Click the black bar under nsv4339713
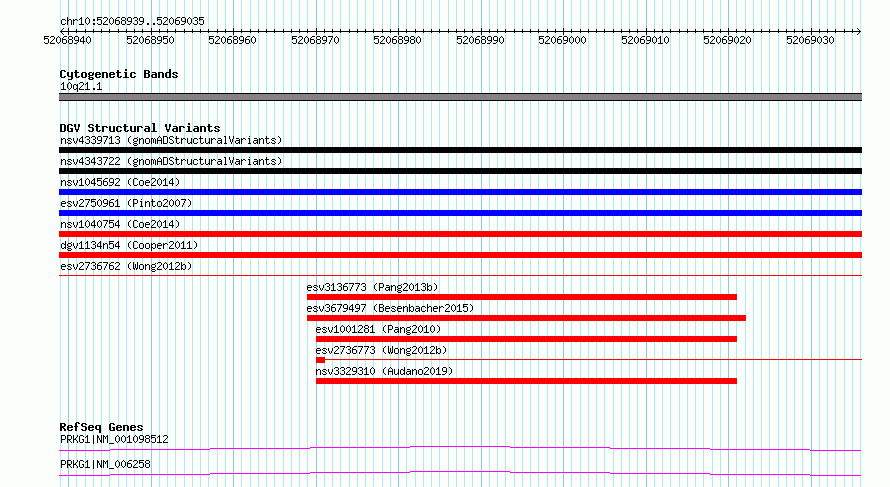The width and height of the screenshot is (890, 487). [x=460, y=150]
